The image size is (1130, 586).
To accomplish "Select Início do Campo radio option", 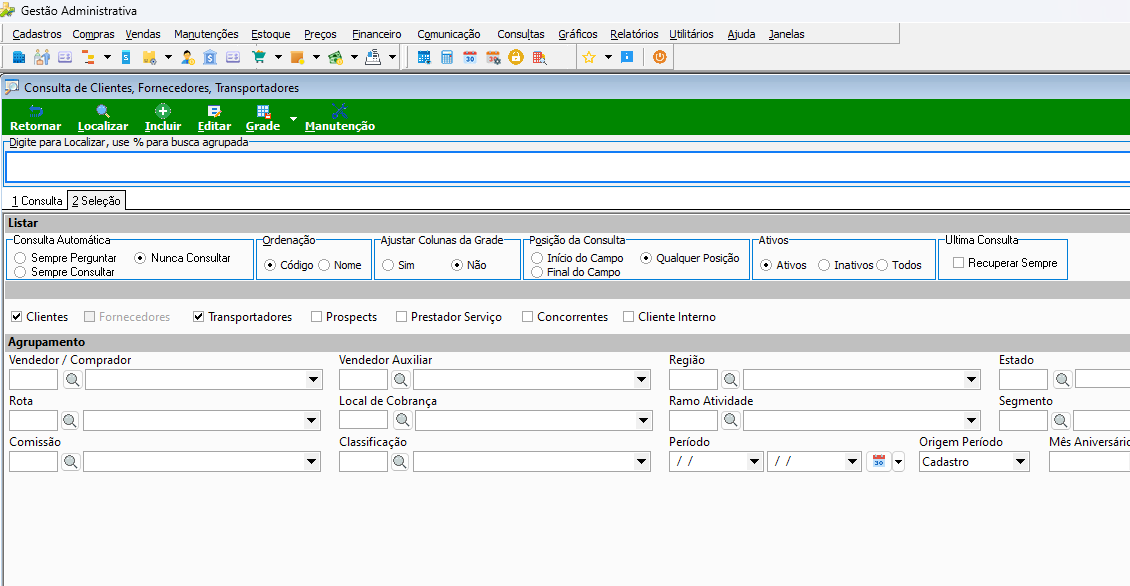I will (x=537, y=258).
